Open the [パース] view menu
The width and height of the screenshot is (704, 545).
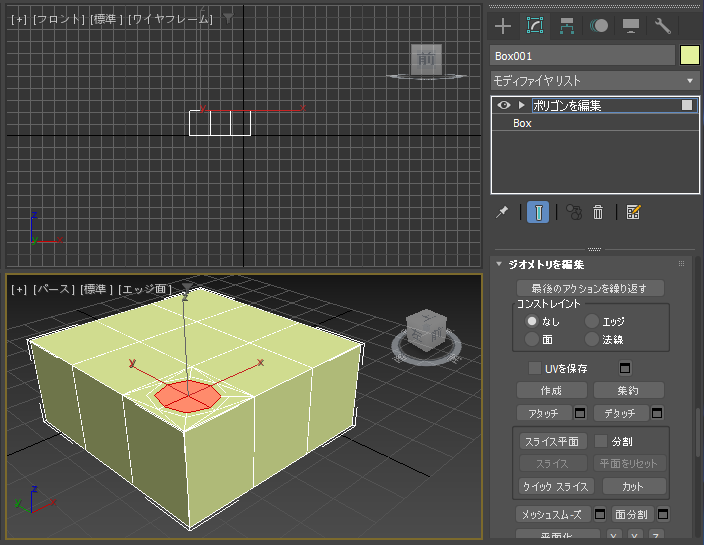click(x=53, y=289)
